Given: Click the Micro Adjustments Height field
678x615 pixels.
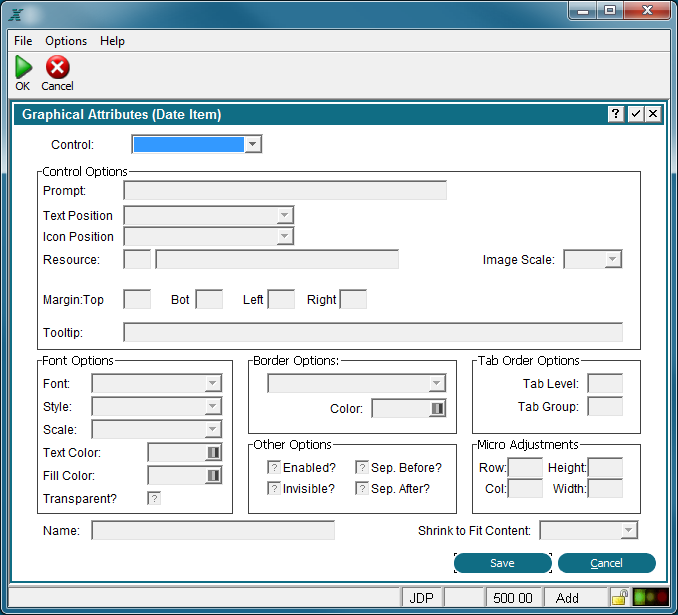Looking at the screenshot, I should (605, 467).
